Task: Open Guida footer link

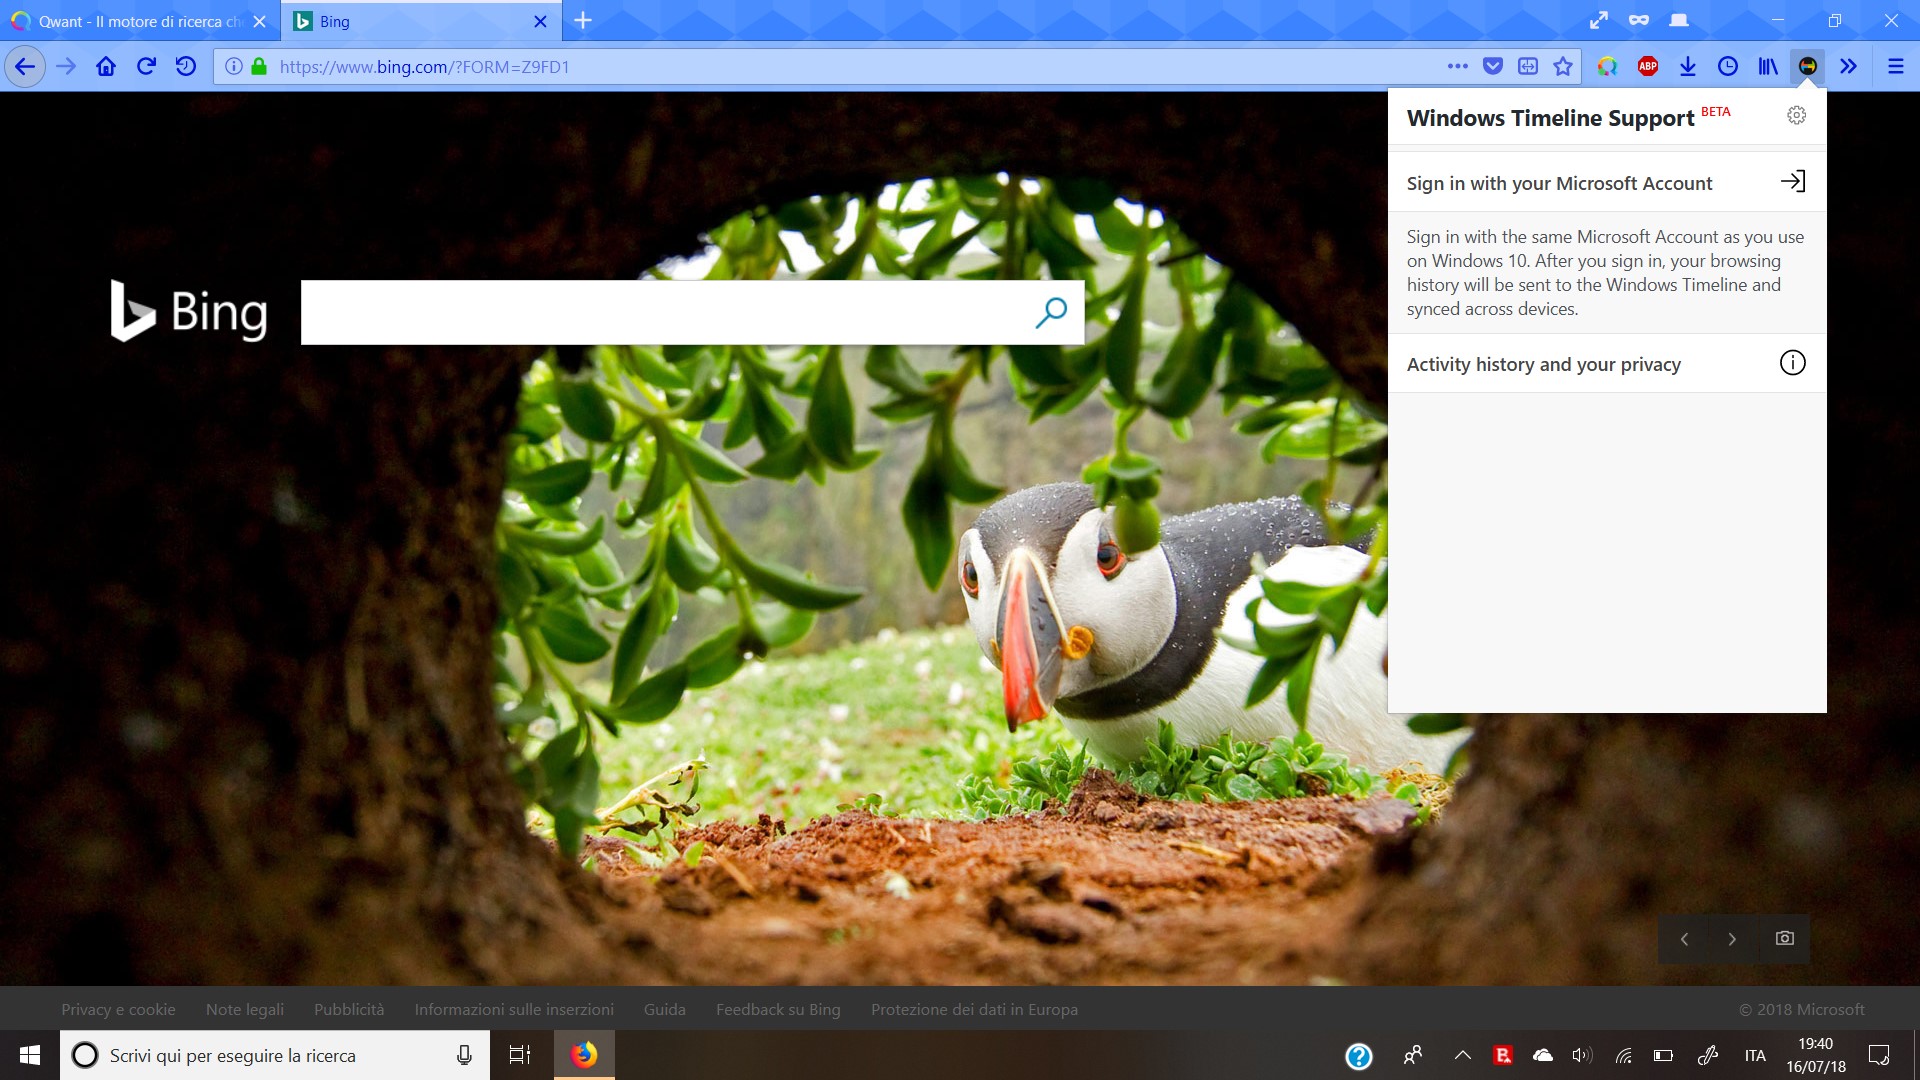Action: 665,1010
